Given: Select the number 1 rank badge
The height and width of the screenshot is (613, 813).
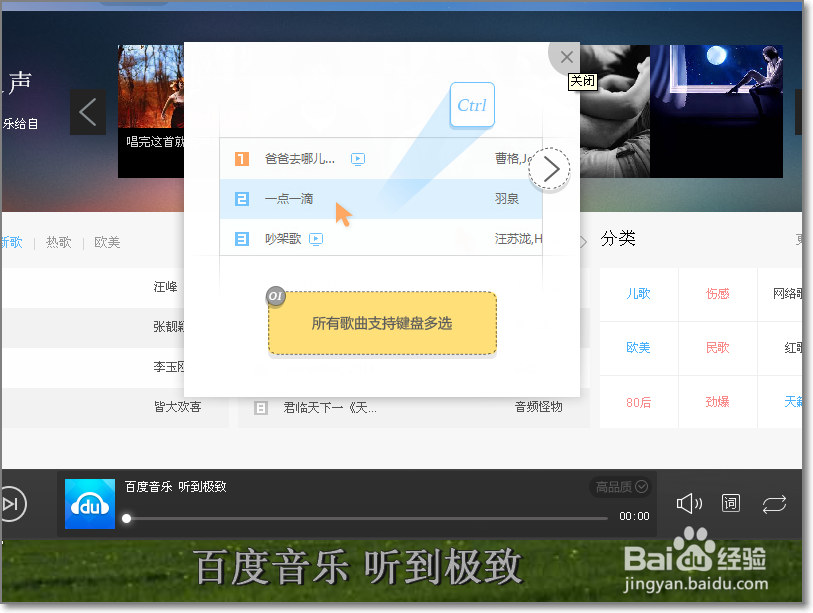Looking at the screenshot, I should click(242, 159).
